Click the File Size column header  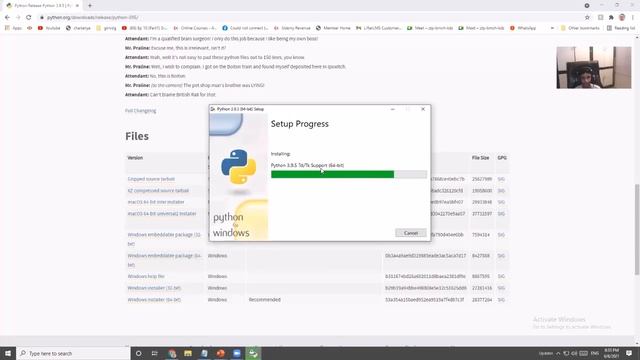coord(480,158)
